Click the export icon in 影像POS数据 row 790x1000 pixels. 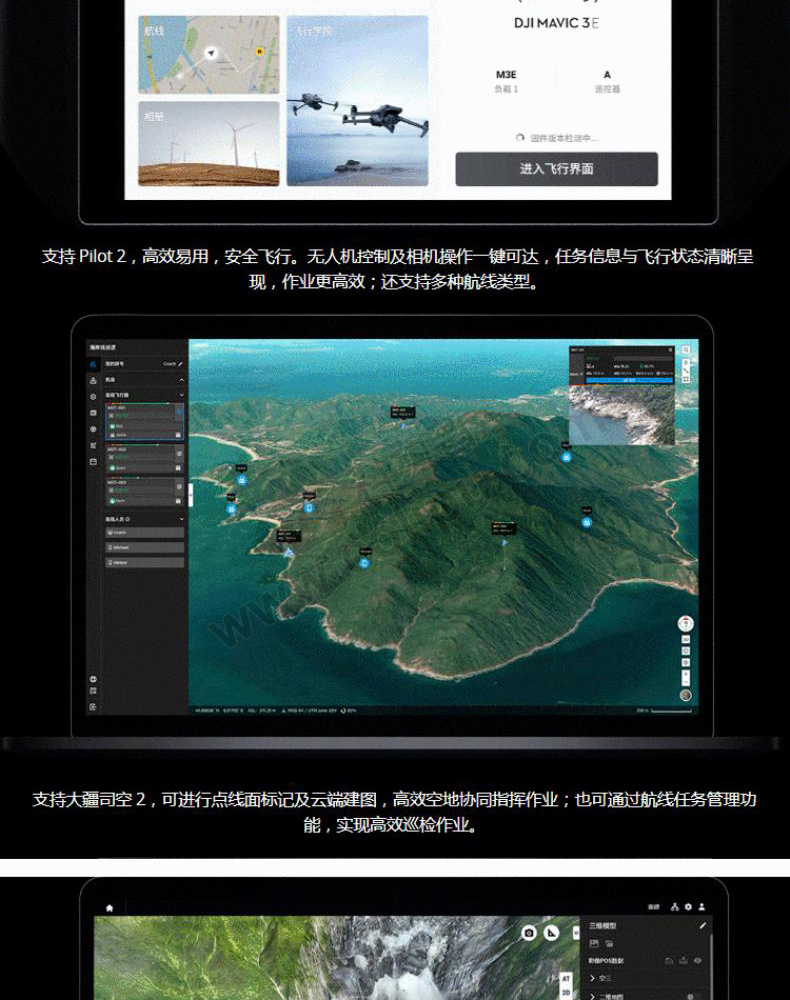point(684,960)
